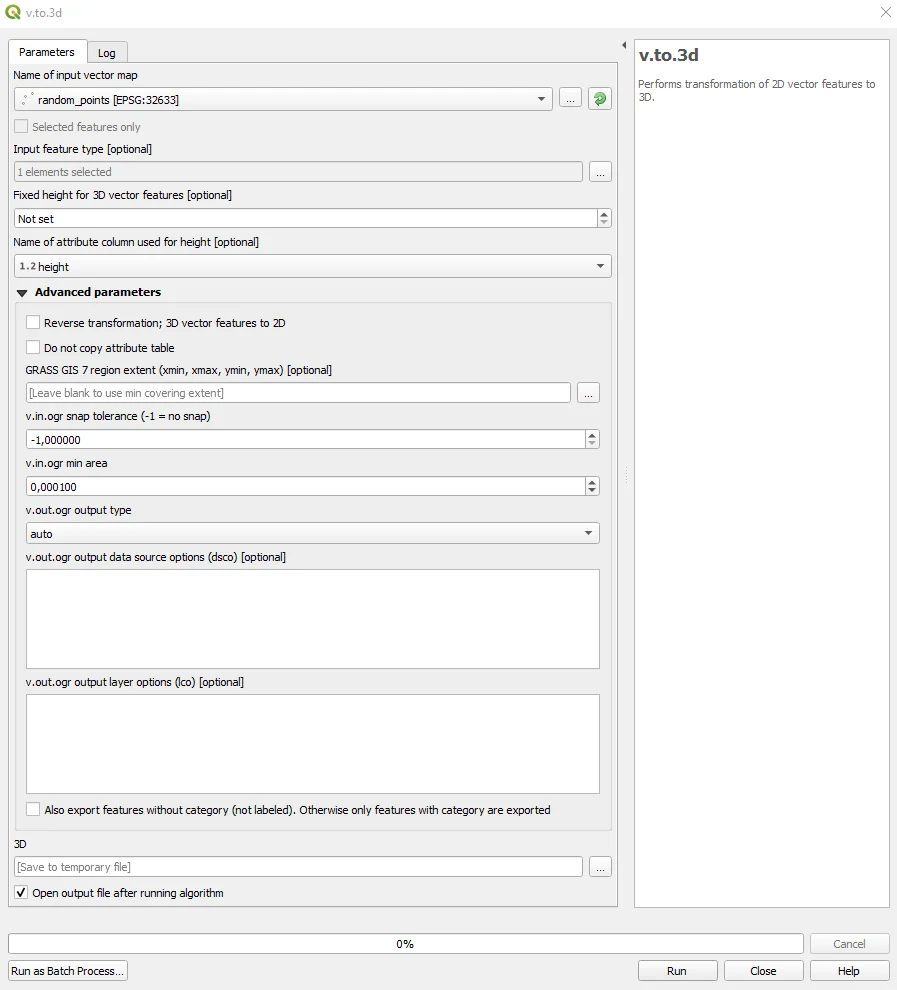
Task: Open the height attribute column dropdown
Action: (312, 266)
